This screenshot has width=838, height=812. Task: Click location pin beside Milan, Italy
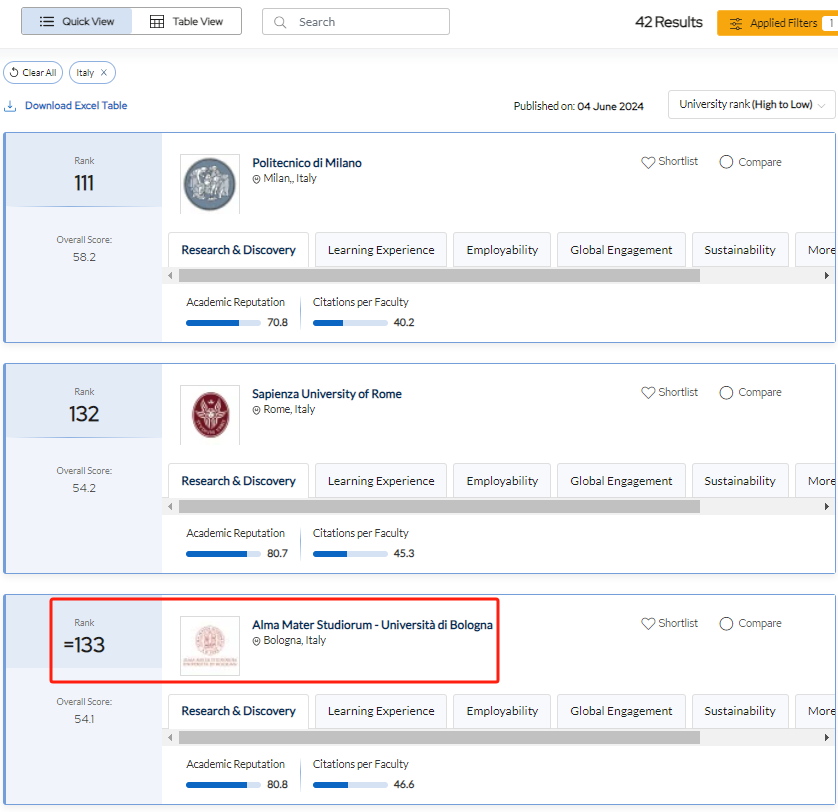tap(257, 179)
